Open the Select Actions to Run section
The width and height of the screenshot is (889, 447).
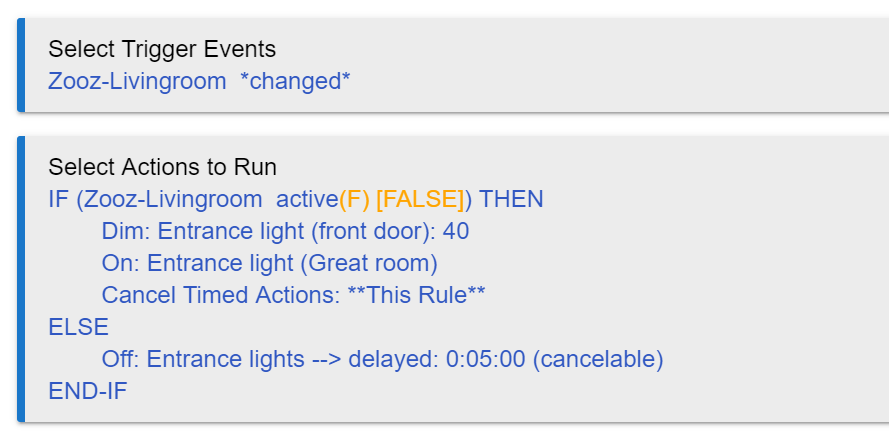[x=163, y=167]
